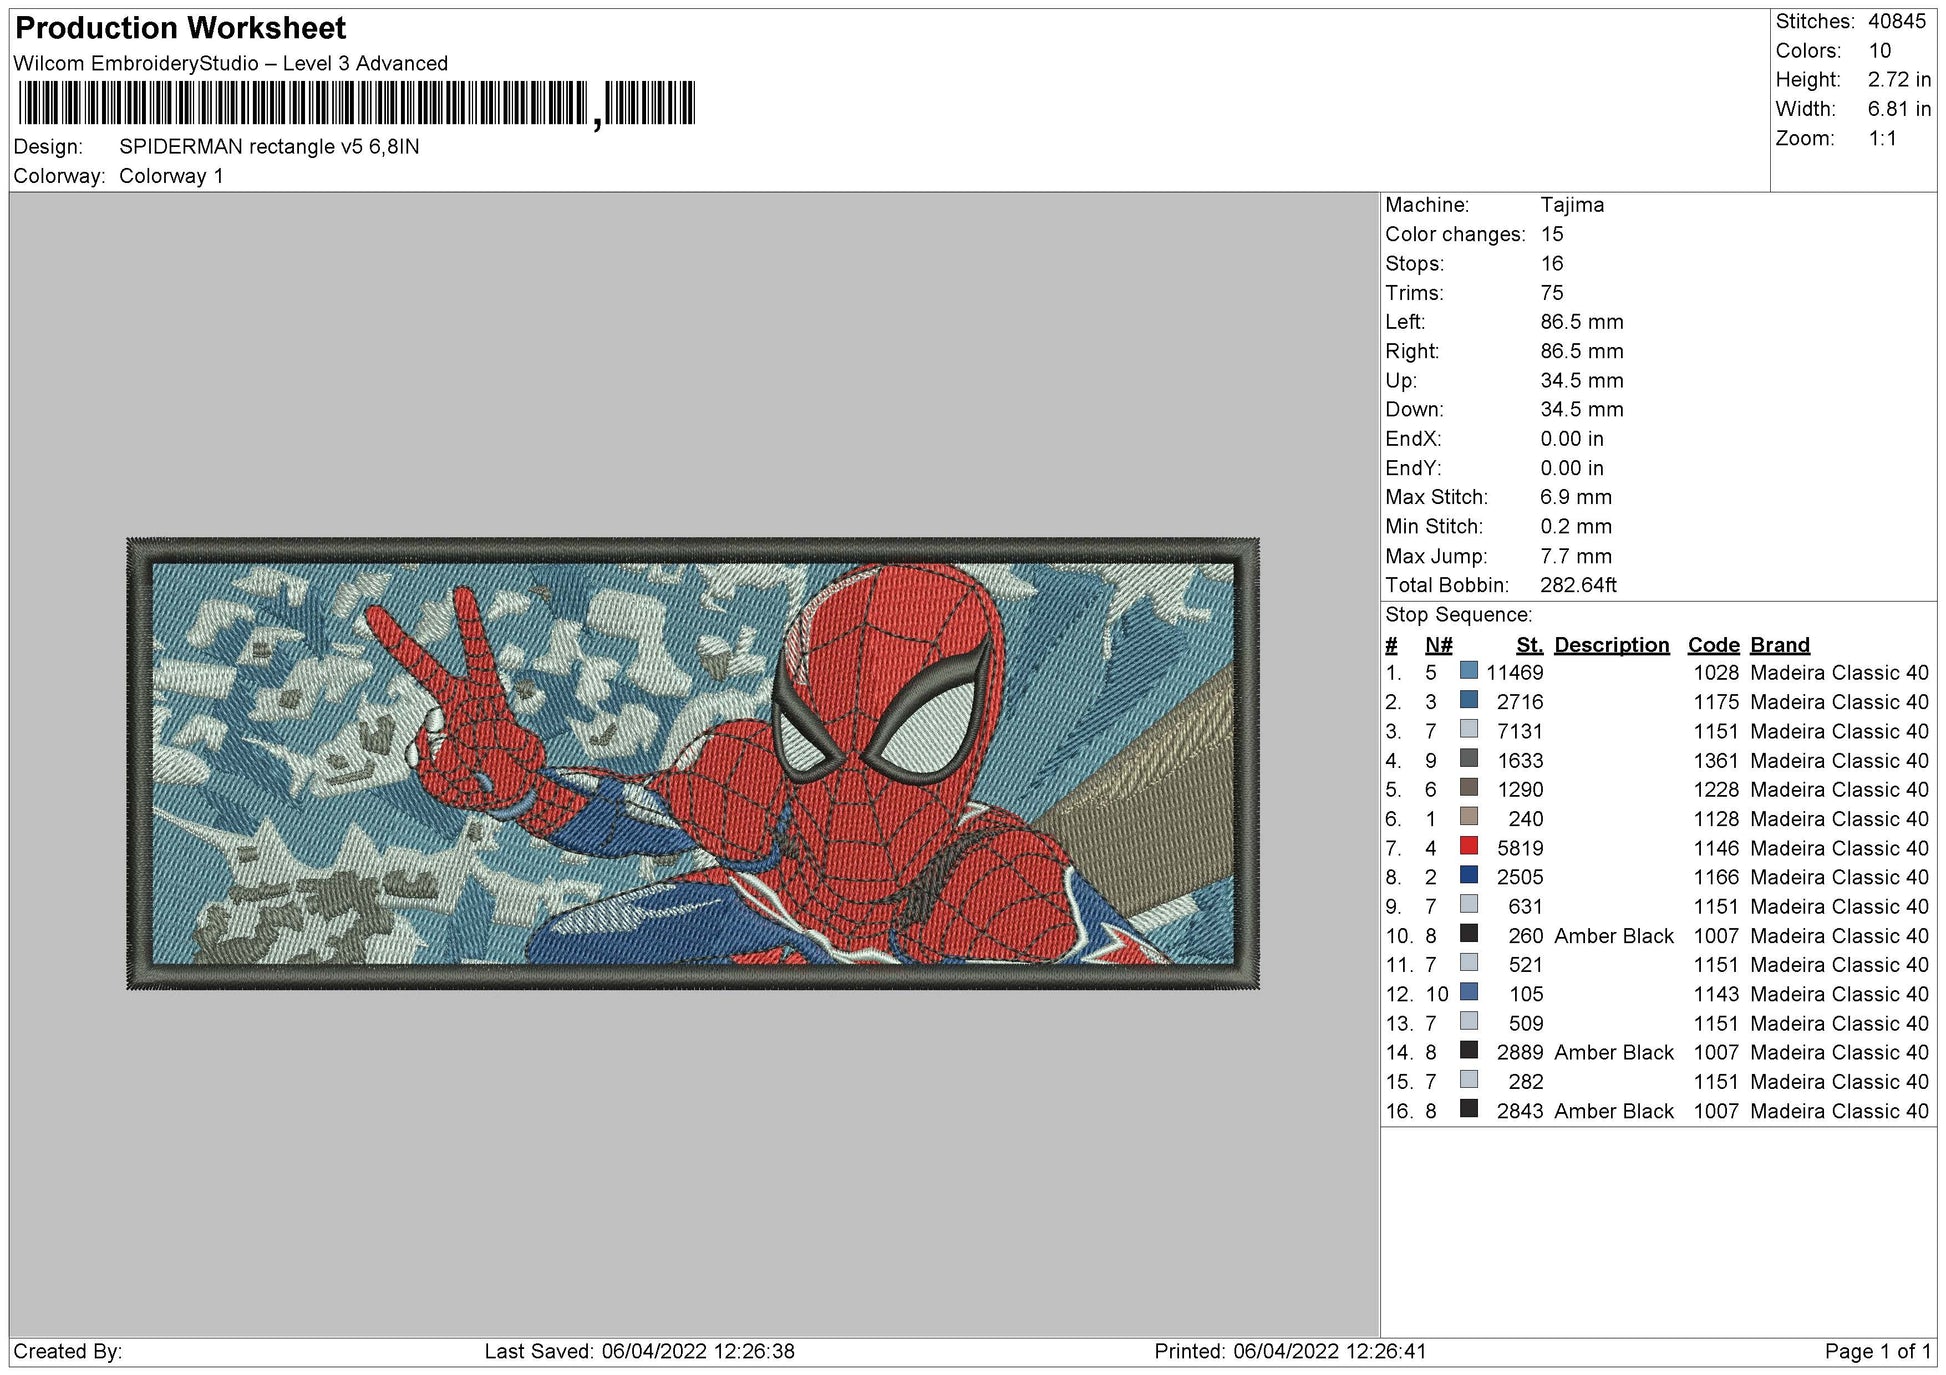Click the Brand column header
This screenshot has height=1375, width=1946.
(1779, 645)
